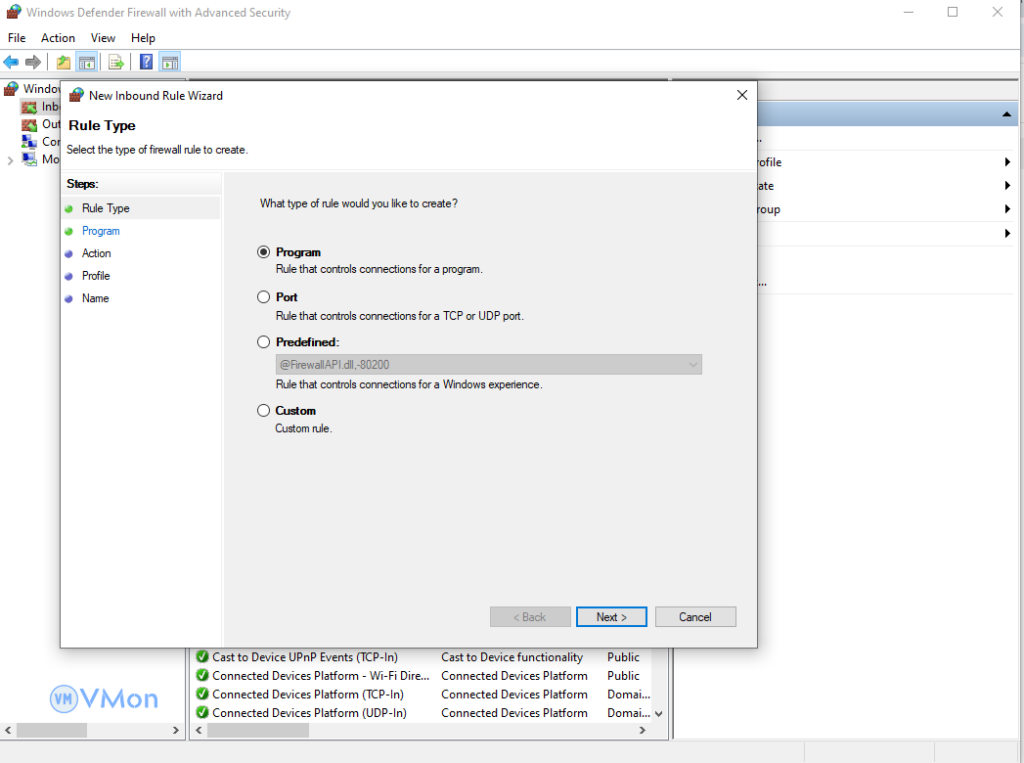Click the rules list scroll down arrow

(x=658, y=714)
